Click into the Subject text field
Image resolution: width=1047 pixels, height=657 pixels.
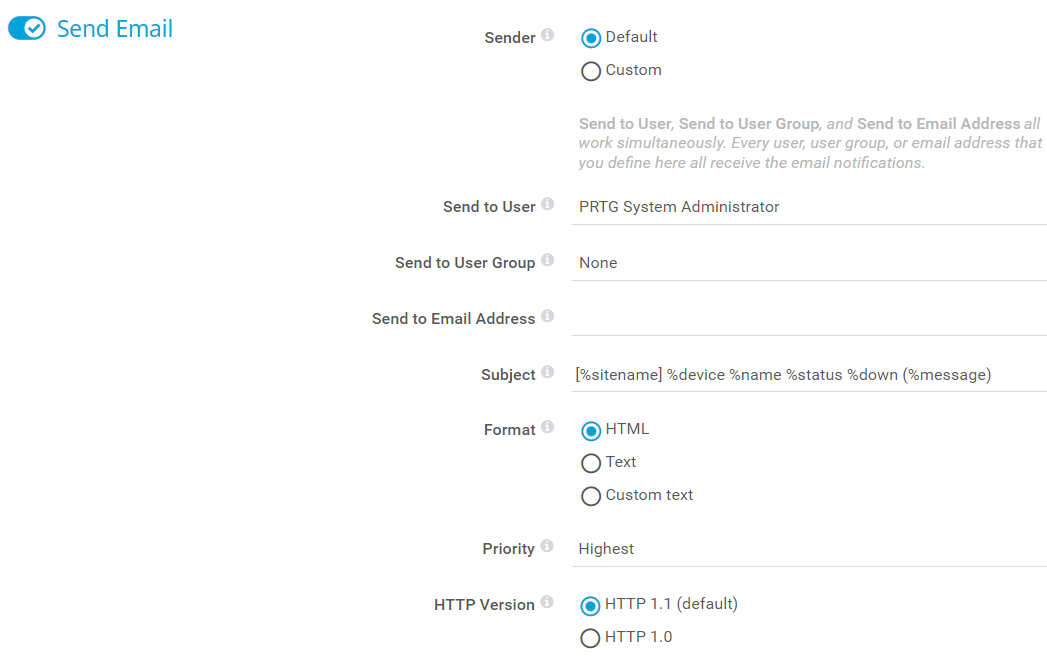(x=810, y=375)
